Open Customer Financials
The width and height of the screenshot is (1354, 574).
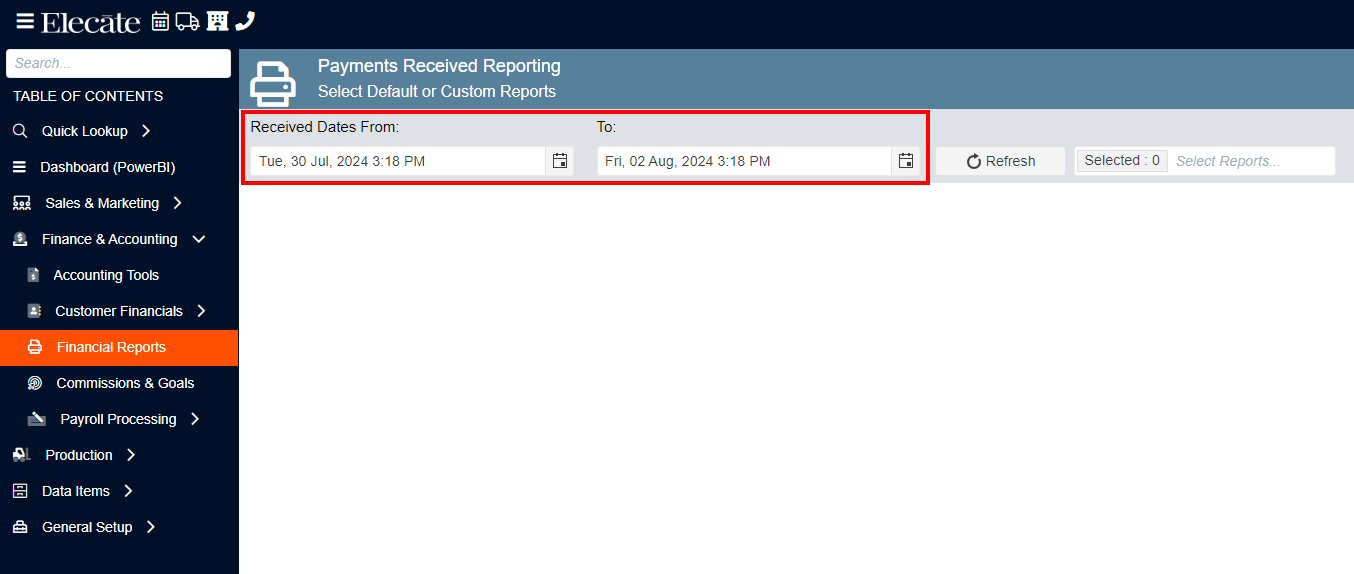[119, 311]
